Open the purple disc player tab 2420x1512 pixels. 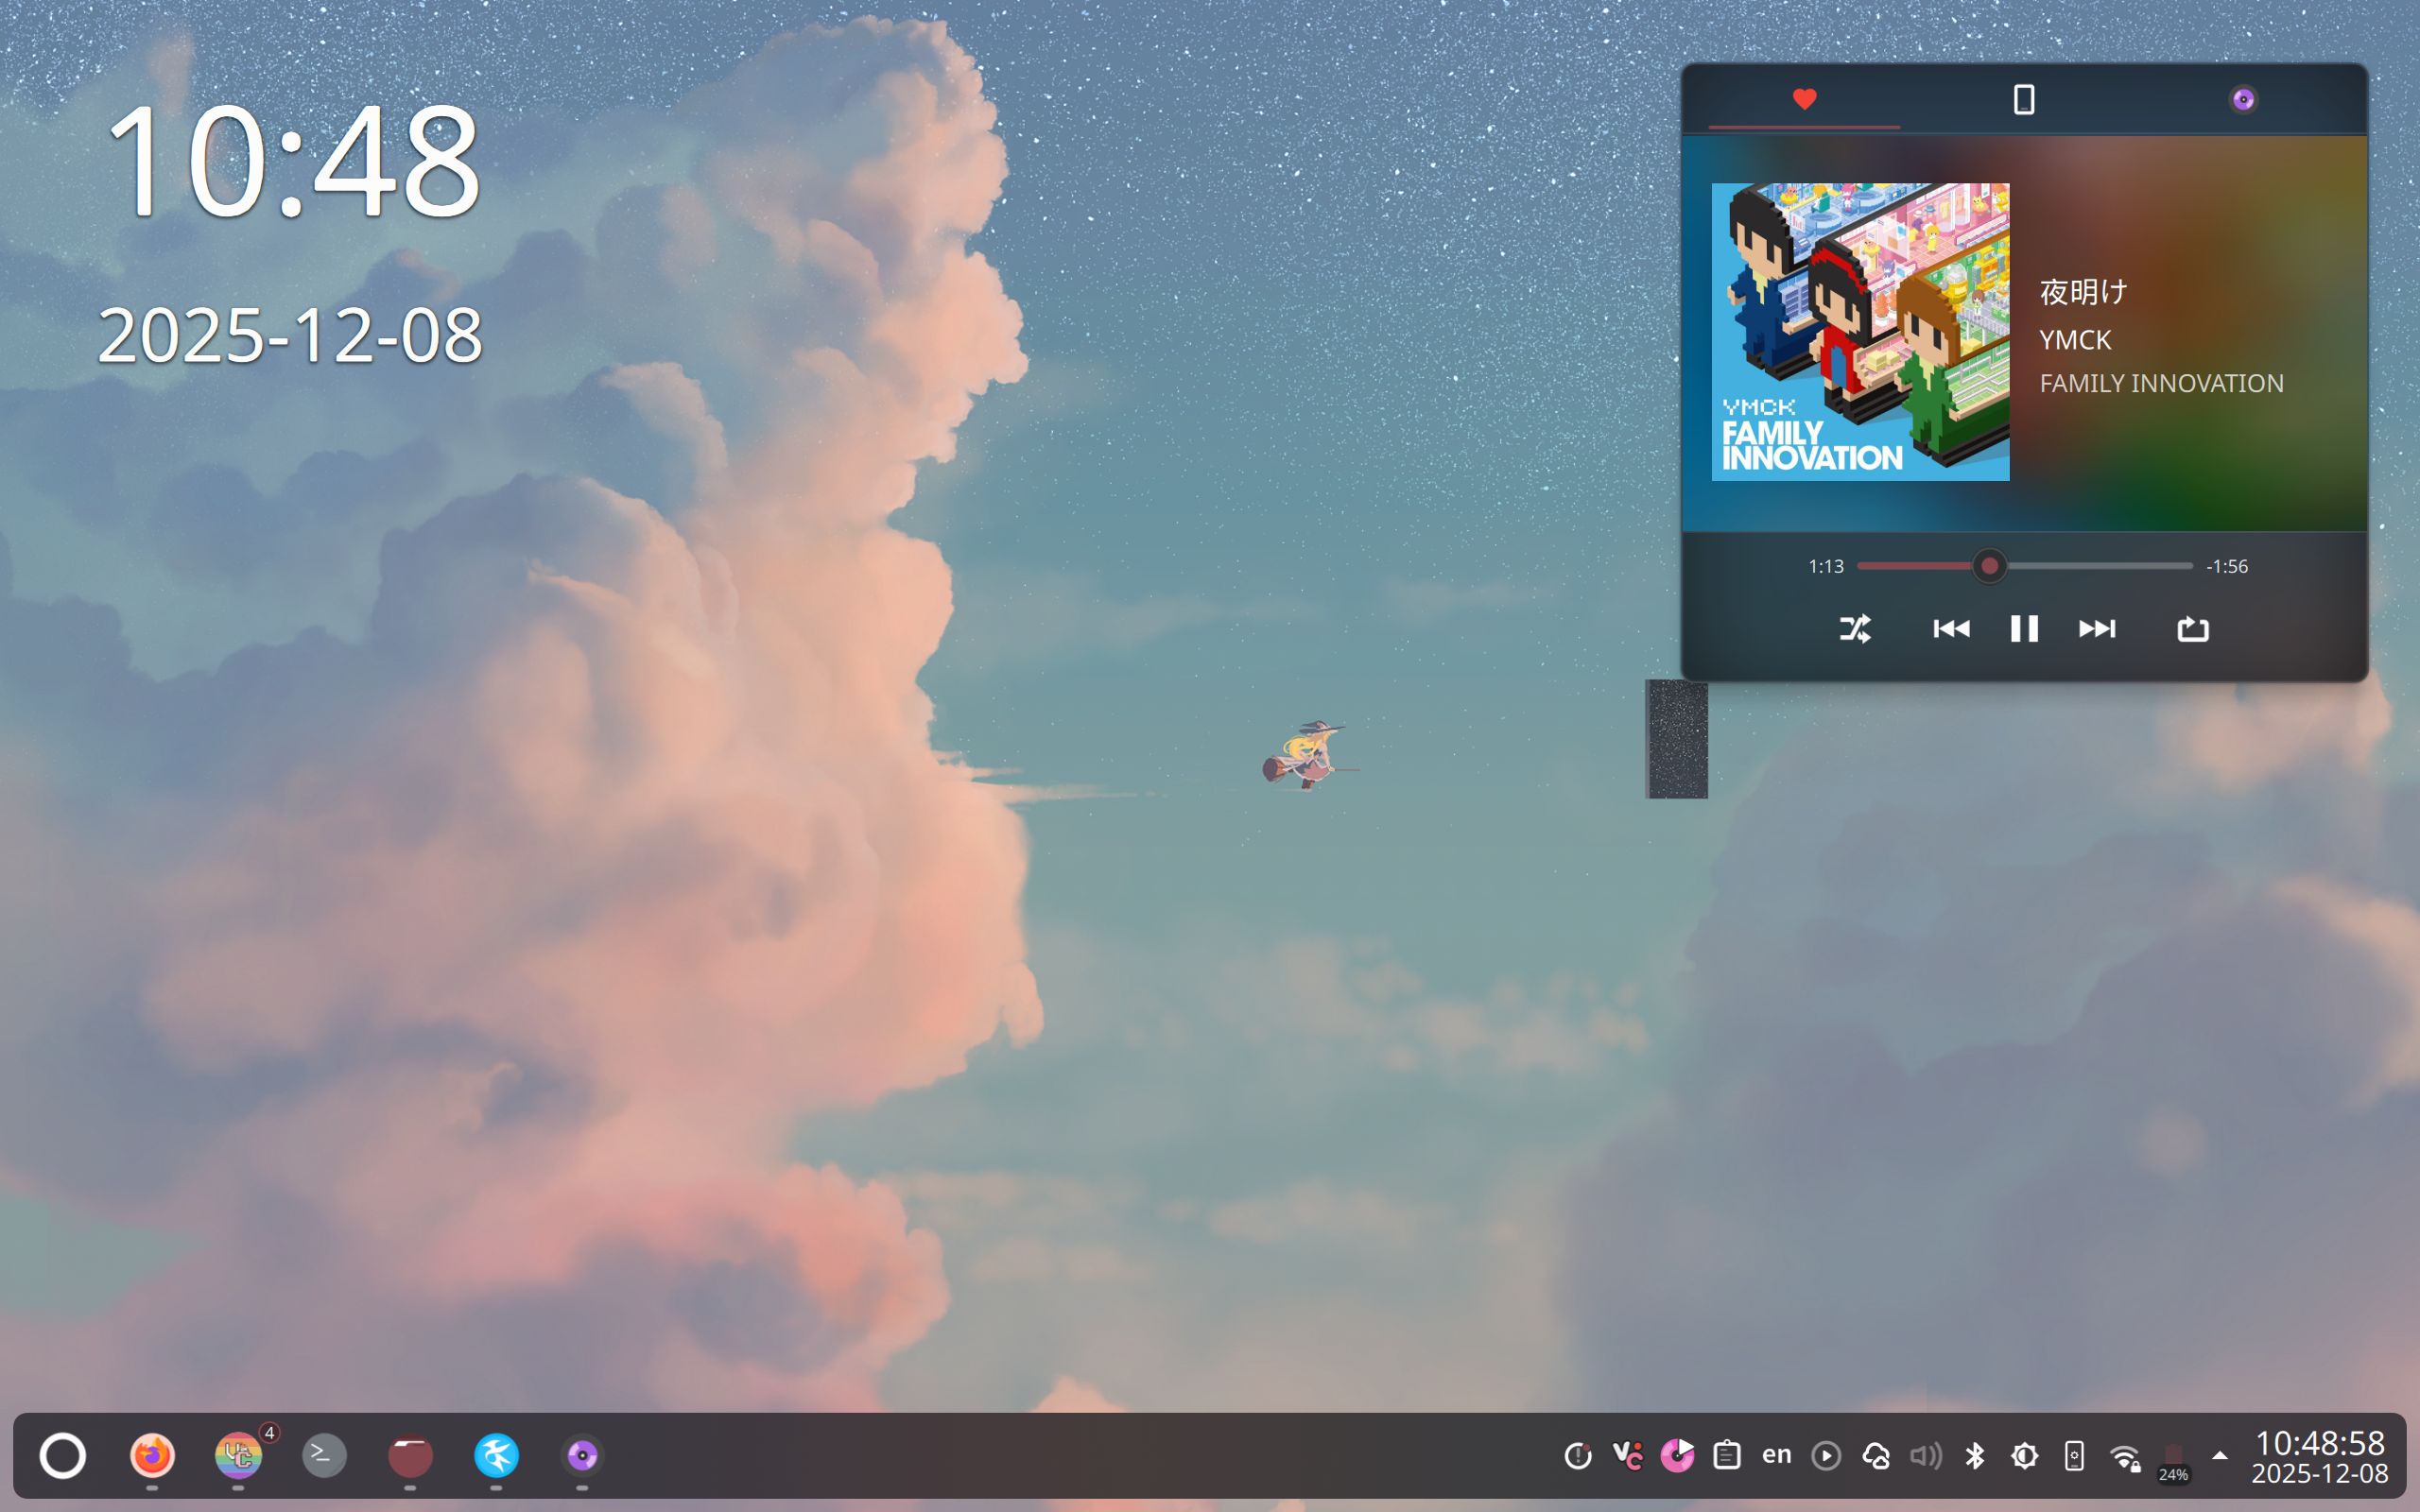coord(2243,99)
